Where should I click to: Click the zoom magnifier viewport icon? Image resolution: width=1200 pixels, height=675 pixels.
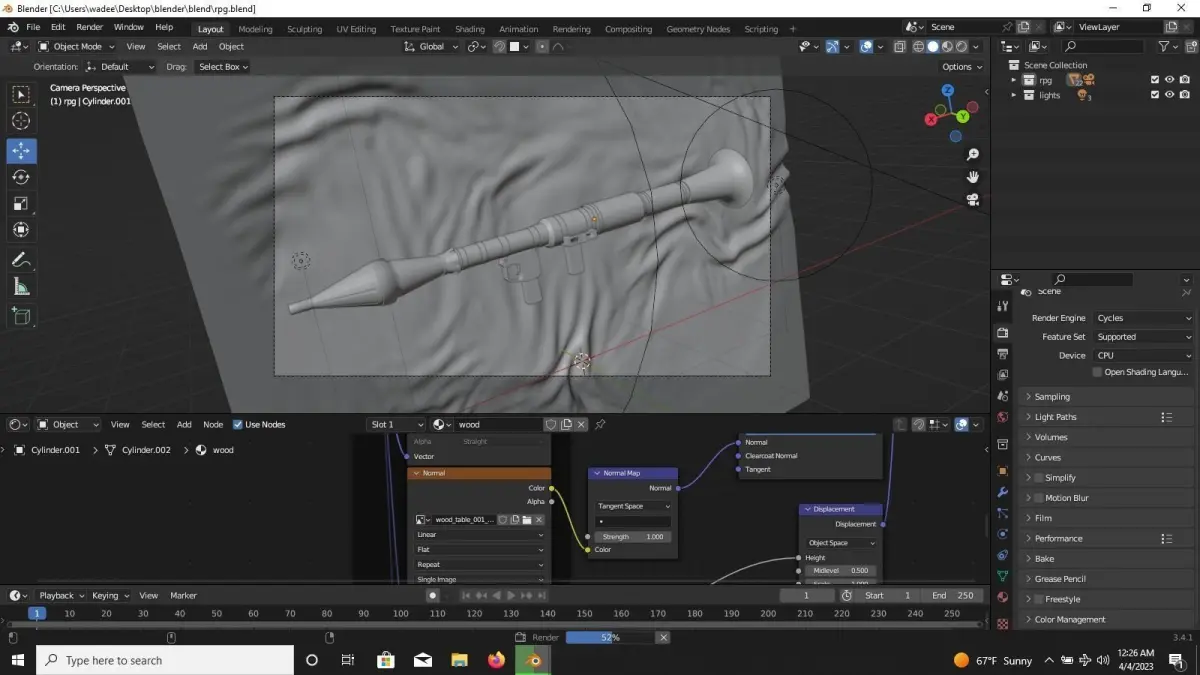(x=972, y=155)
